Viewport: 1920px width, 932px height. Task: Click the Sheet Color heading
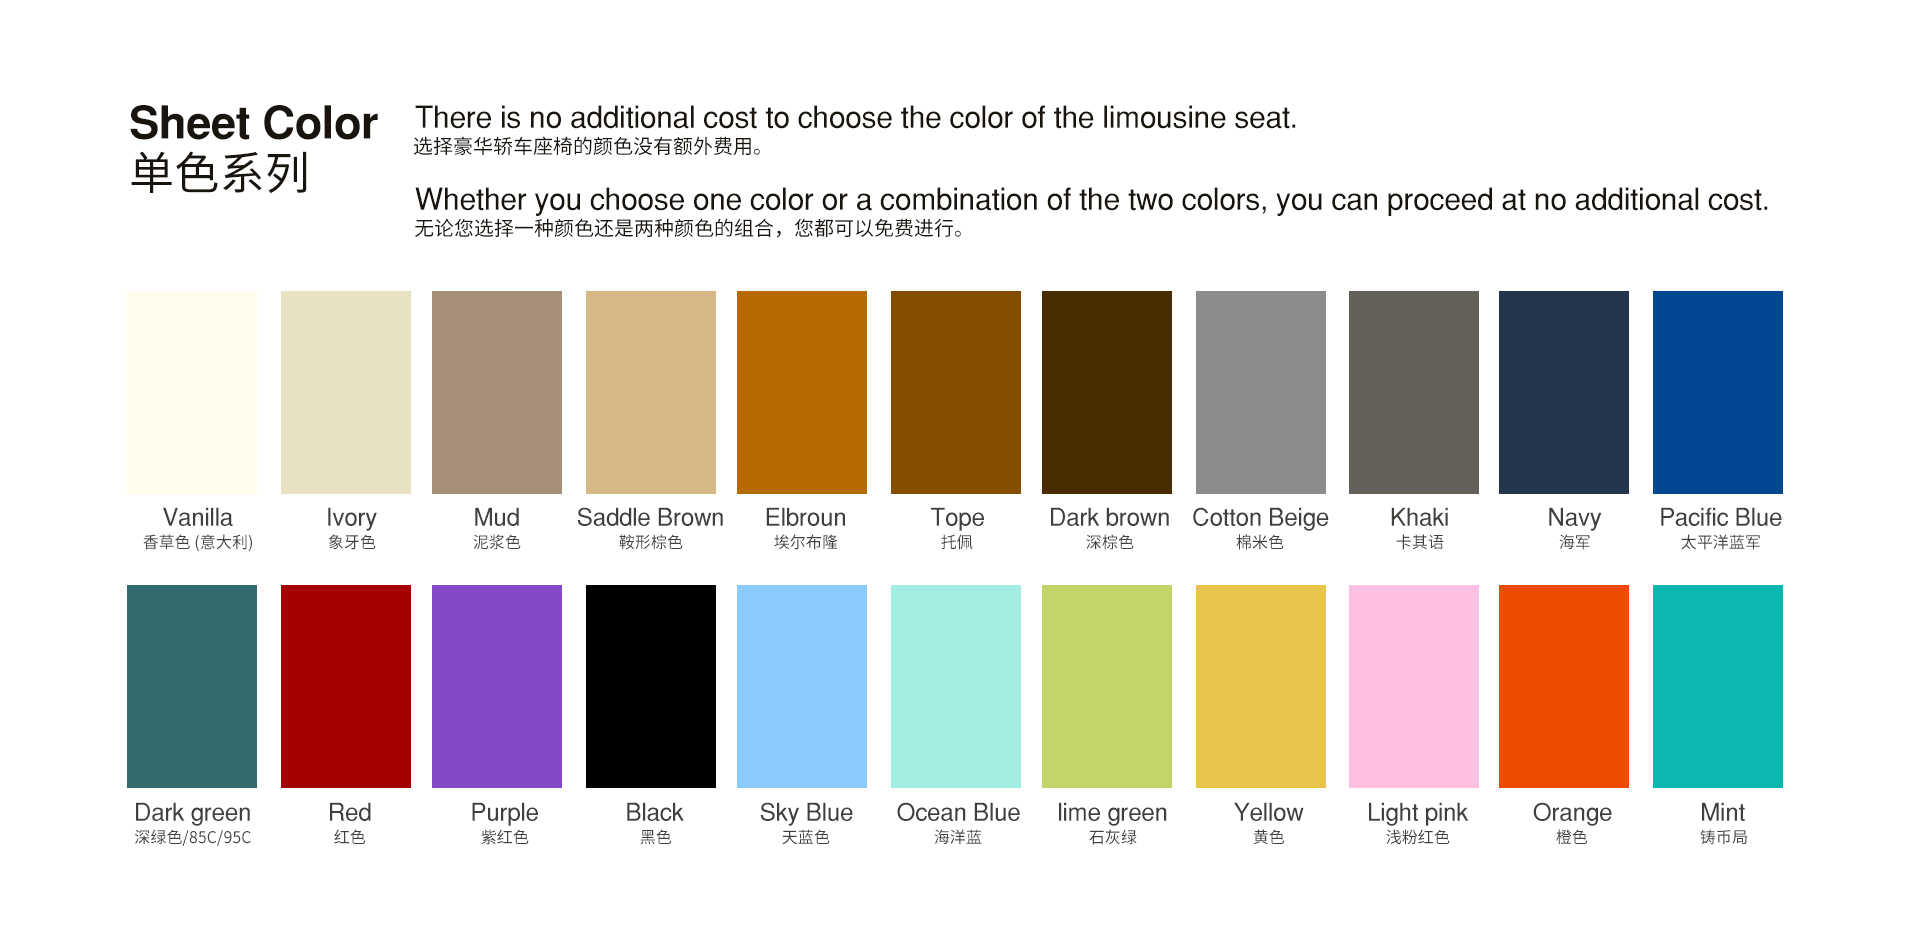tap(253, 124)
